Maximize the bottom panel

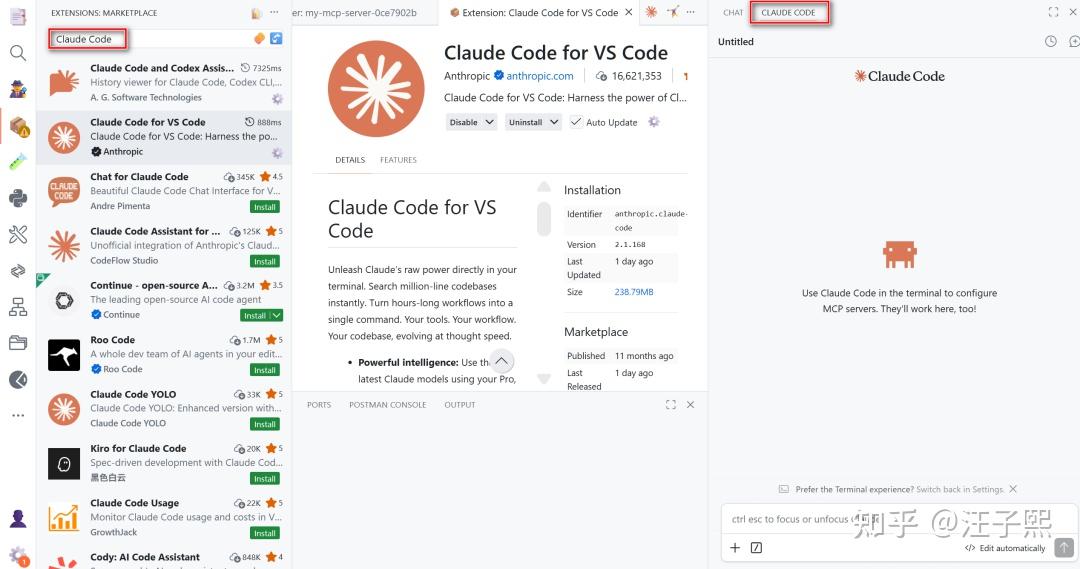671,404
